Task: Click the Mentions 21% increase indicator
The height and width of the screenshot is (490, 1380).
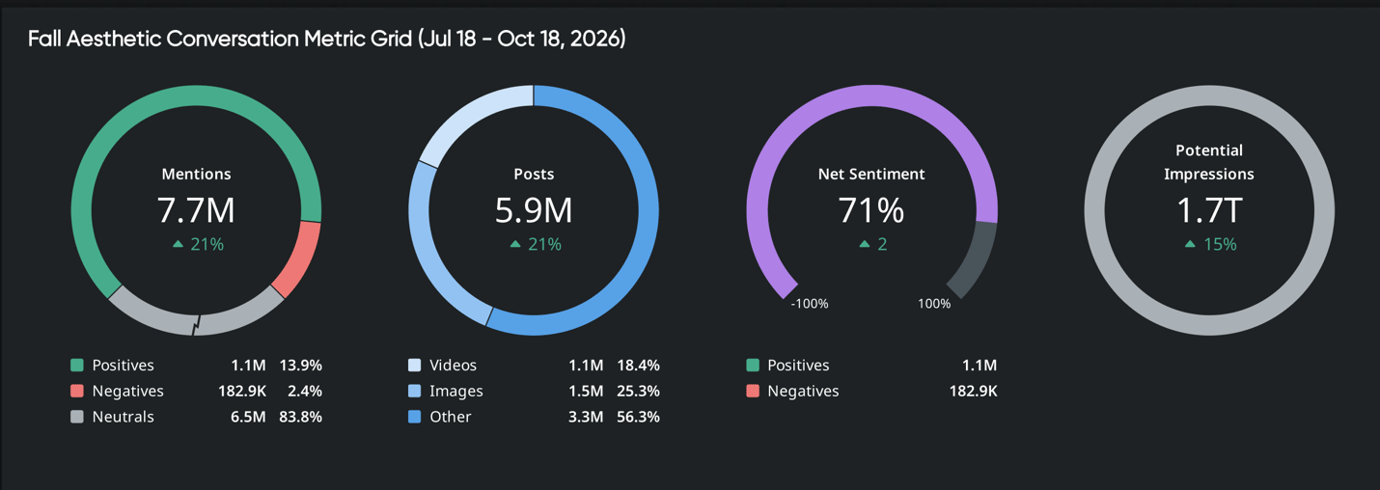Action: pyautogui.click(x=198, y=244)
